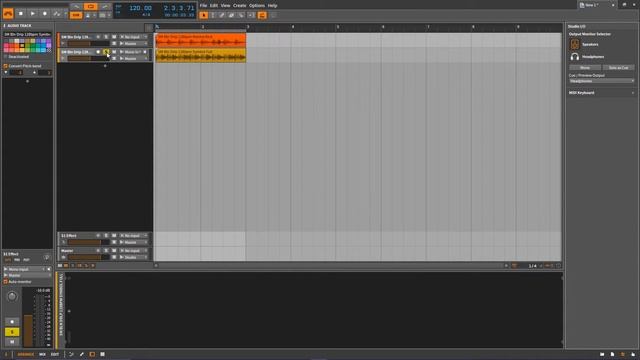The width and height of the screenshot is (640, 360).
Task: Solo the first orange audio track
Action: (106, 37)
